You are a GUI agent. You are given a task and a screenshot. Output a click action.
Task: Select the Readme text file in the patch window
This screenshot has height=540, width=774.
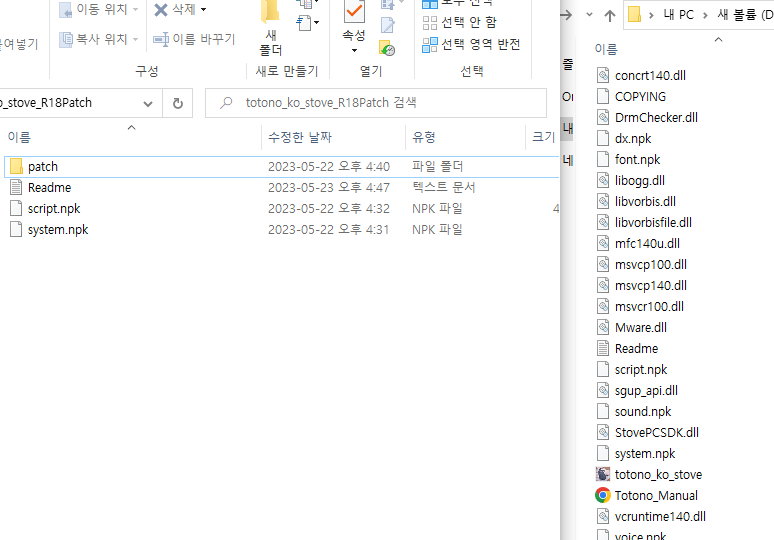(48, 188)
